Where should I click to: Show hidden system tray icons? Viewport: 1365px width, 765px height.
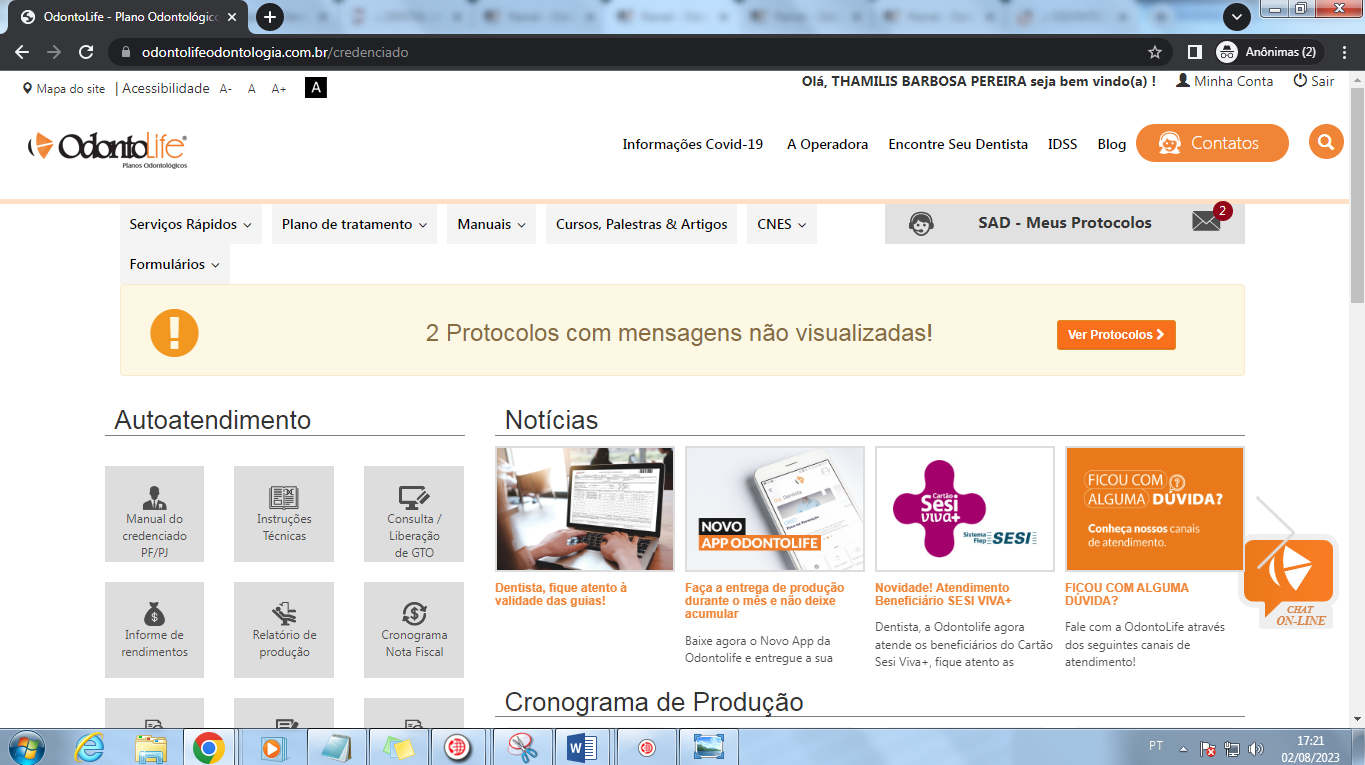pos(1183,748)
